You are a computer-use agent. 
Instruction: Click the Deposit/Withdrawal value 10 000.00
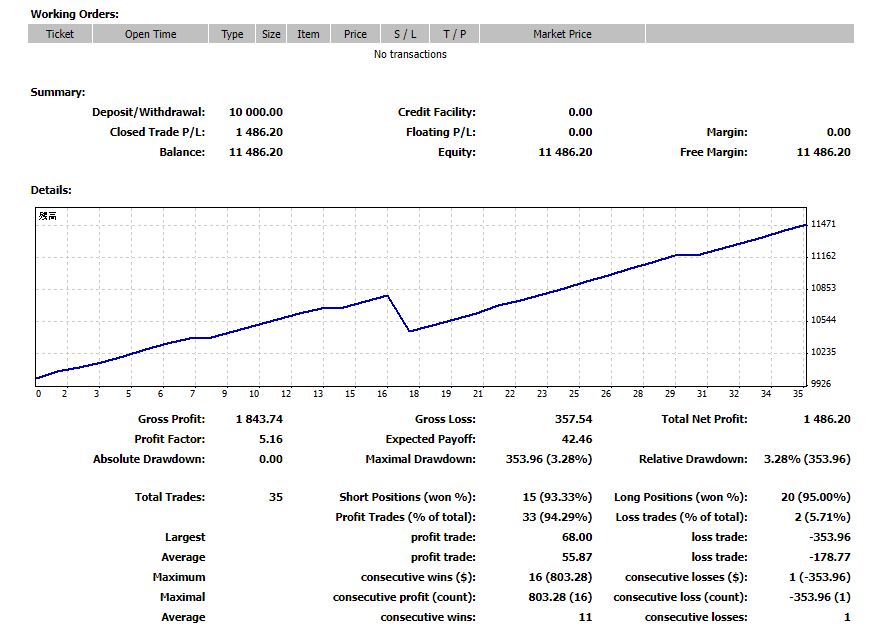click(x=256, y=112)
